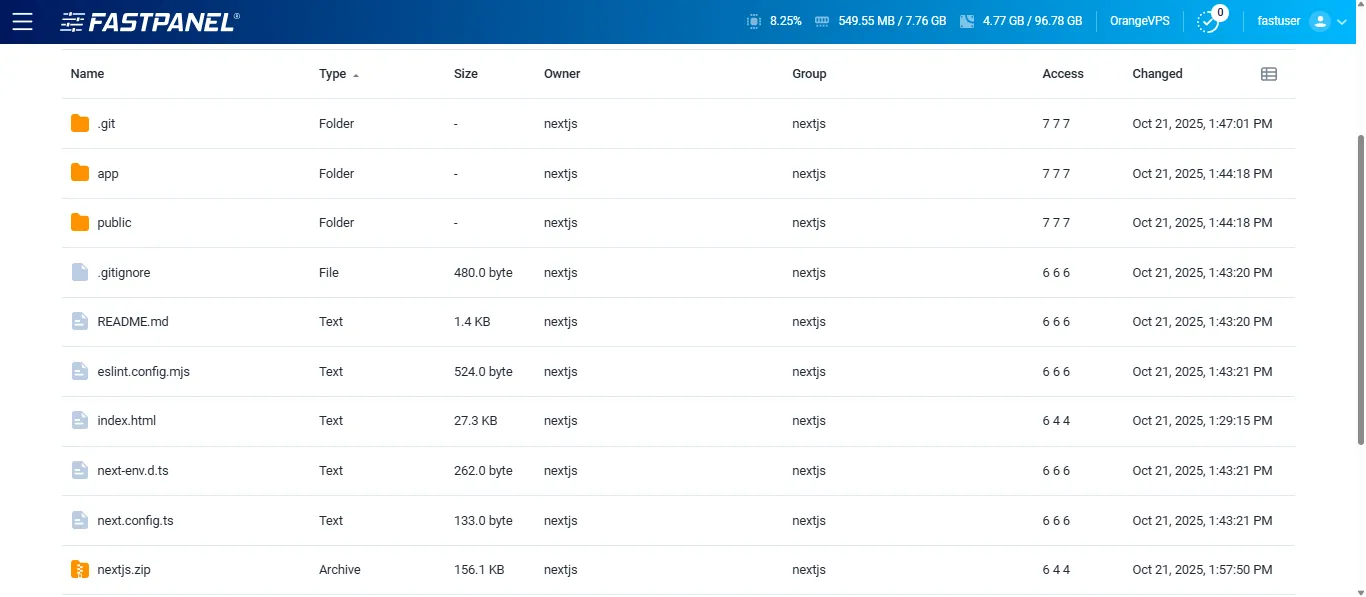The width and height of the screenshot is (1366, 597).
Task: Click the vertical scrollbar thumb
Action: point(1360,290)
